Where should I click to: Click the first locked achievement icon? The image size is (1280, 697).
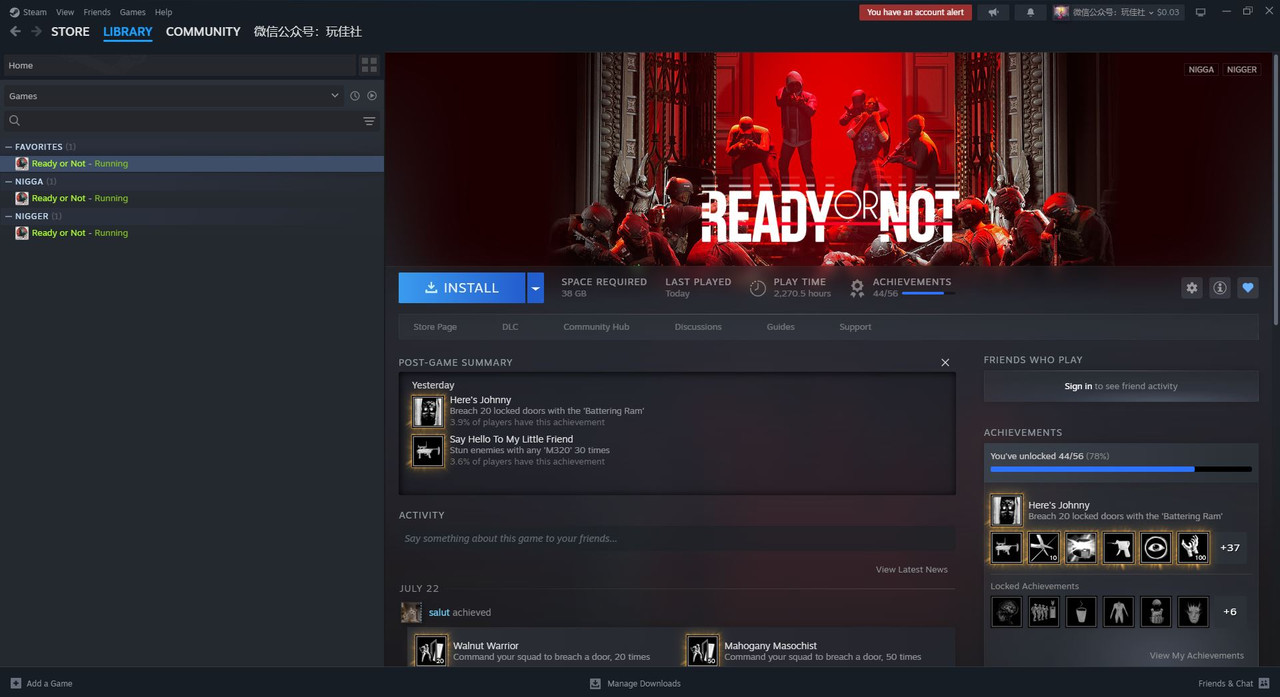[1006, 611]
